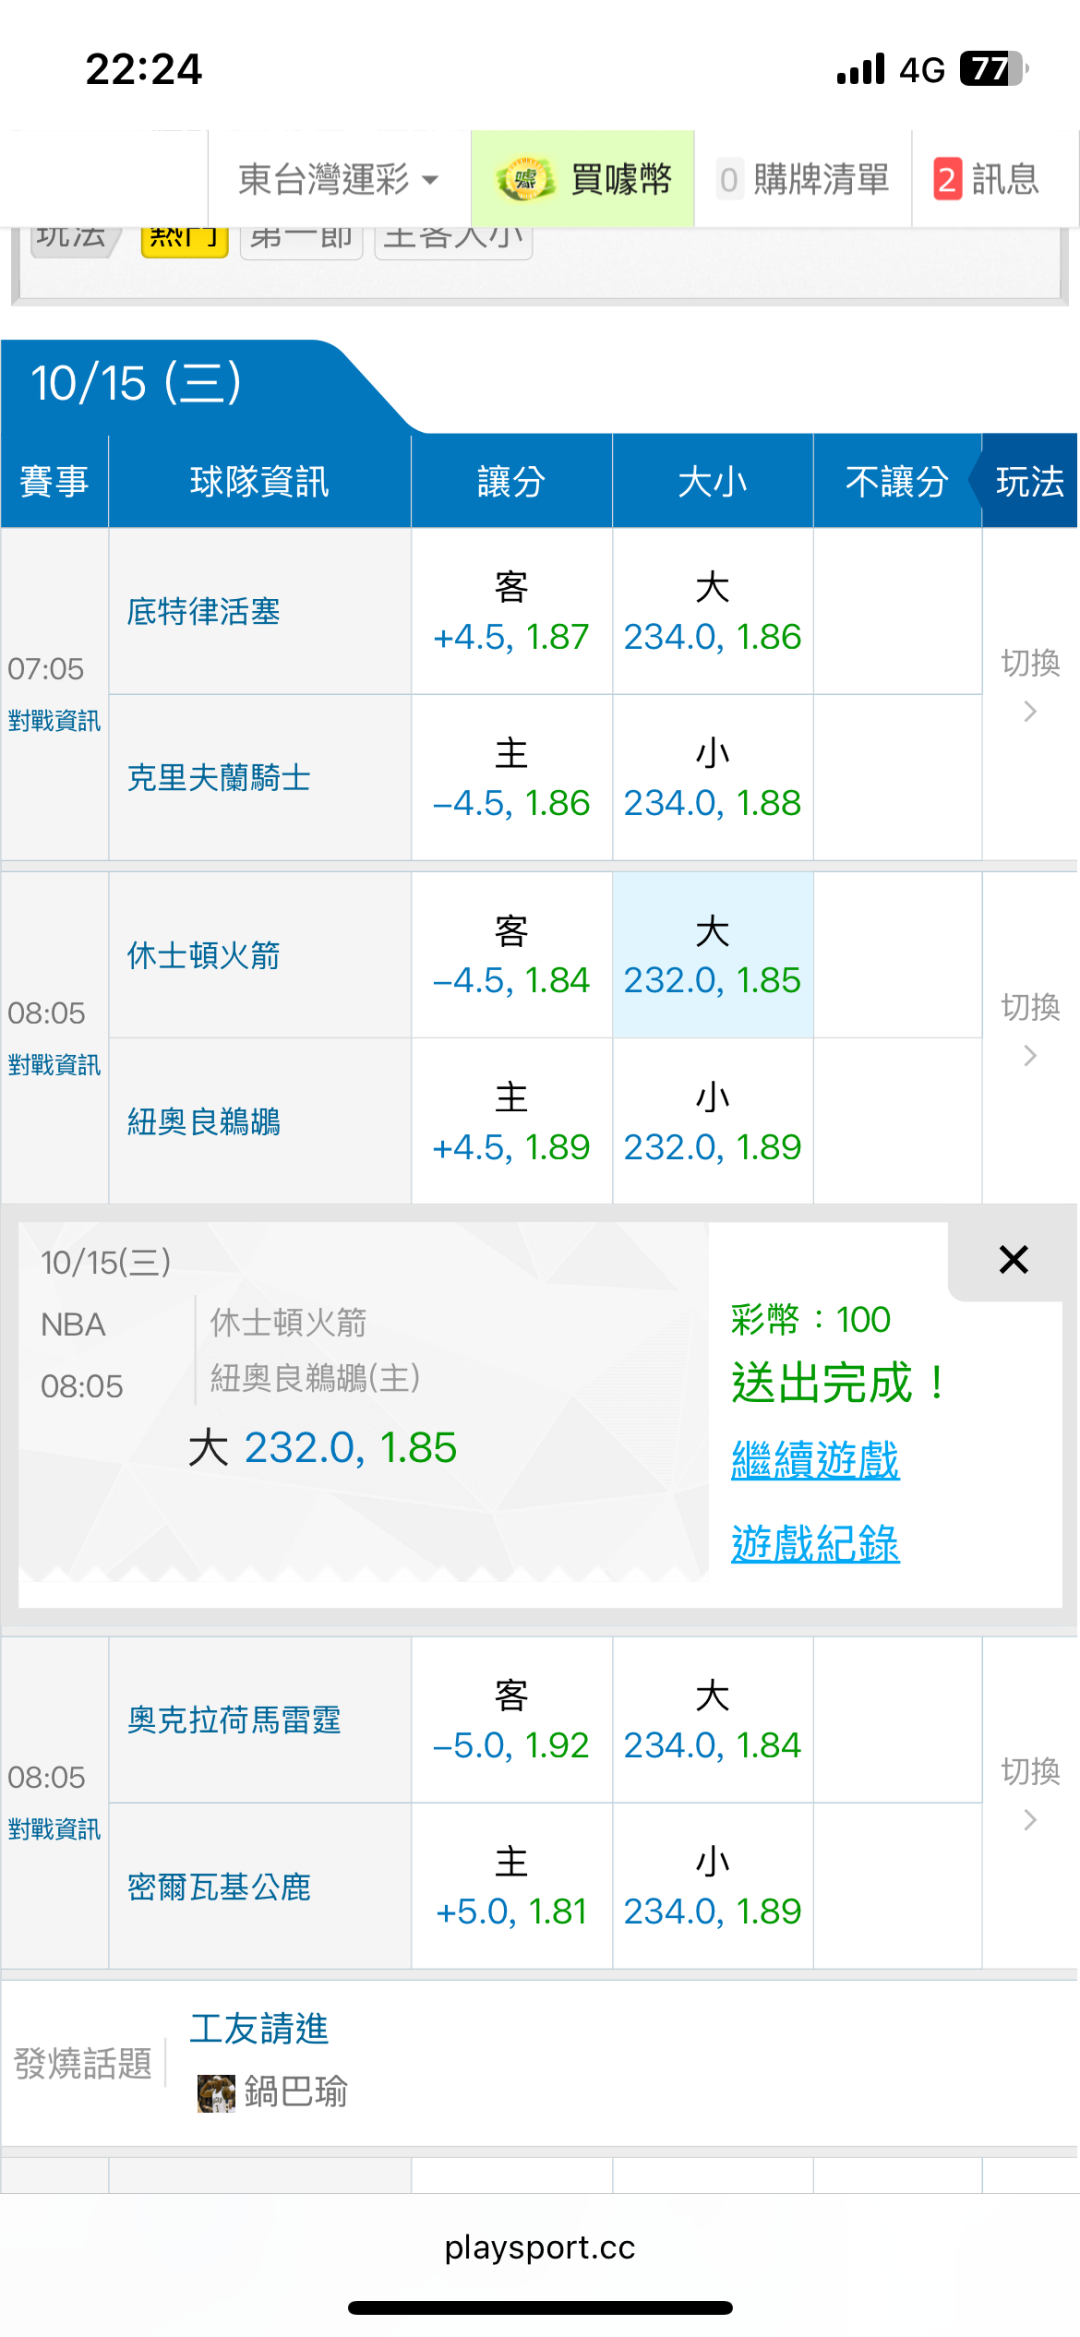Open the 玩法 column tab
Image resolution: width=1080 pixels, height=2337 pixels.
tap(1029, 481)
